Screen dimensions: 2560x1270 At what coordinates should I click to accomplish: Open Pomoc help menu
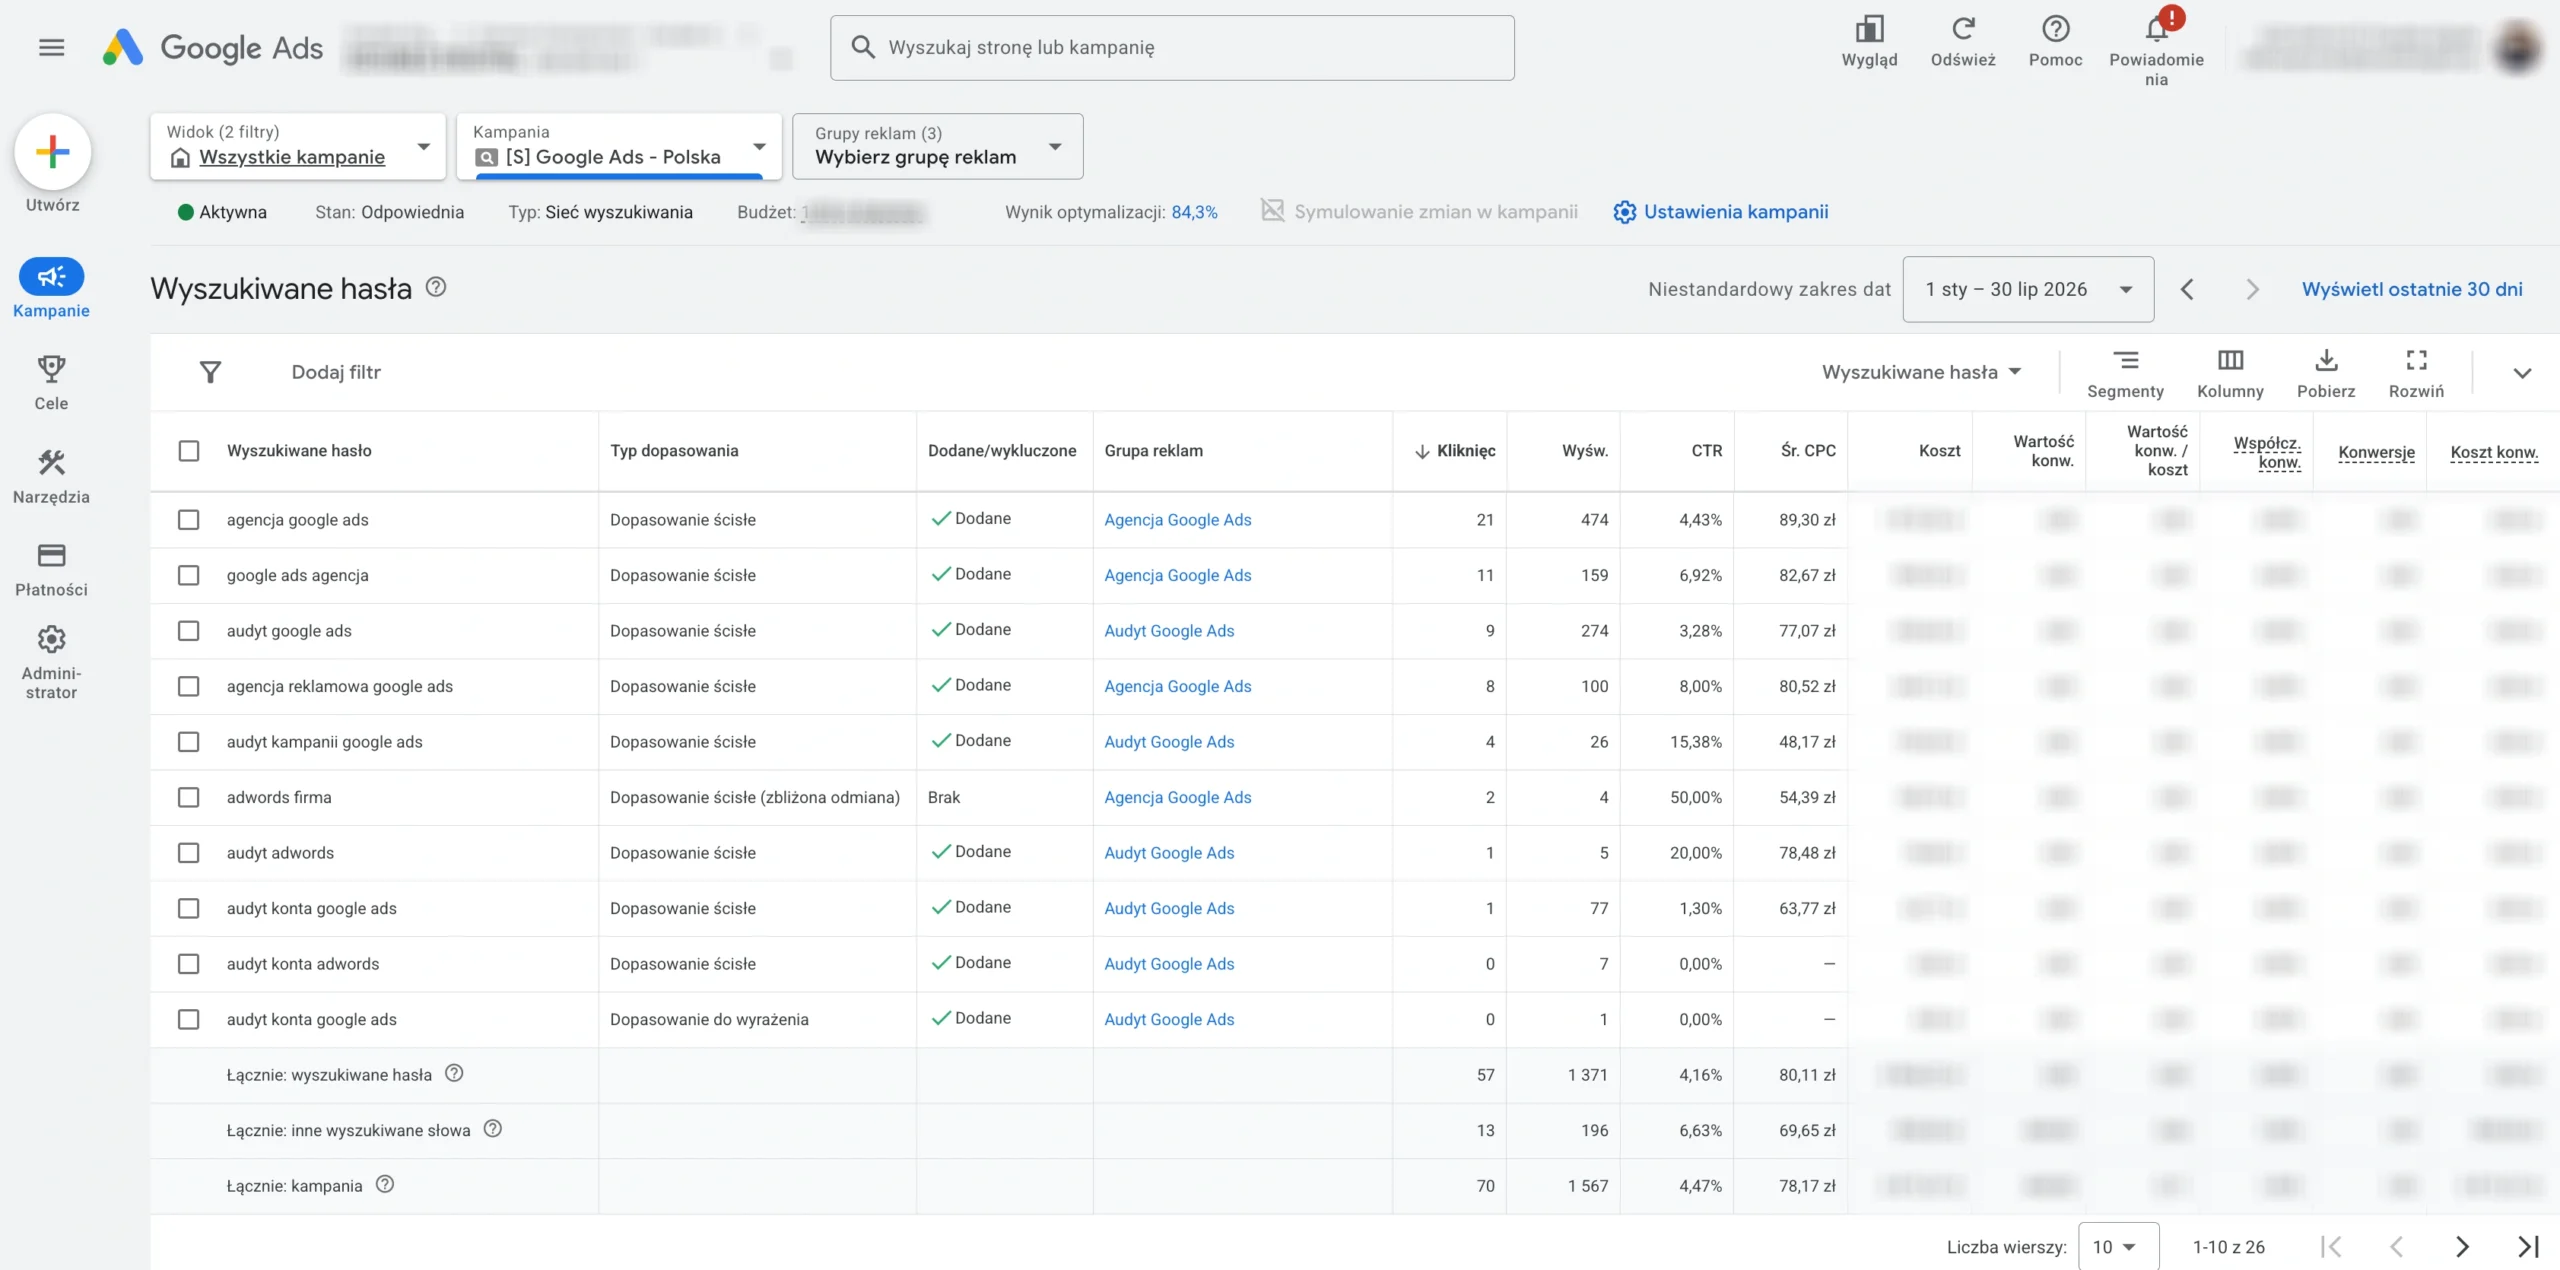click(x=2055, y=42)
